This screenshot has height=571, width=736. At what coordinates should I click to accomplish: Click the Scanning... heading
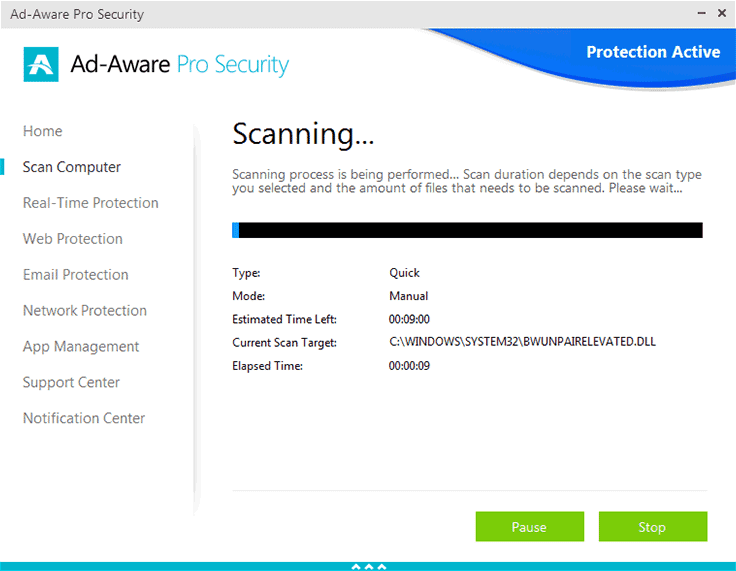tap(303, 134)
